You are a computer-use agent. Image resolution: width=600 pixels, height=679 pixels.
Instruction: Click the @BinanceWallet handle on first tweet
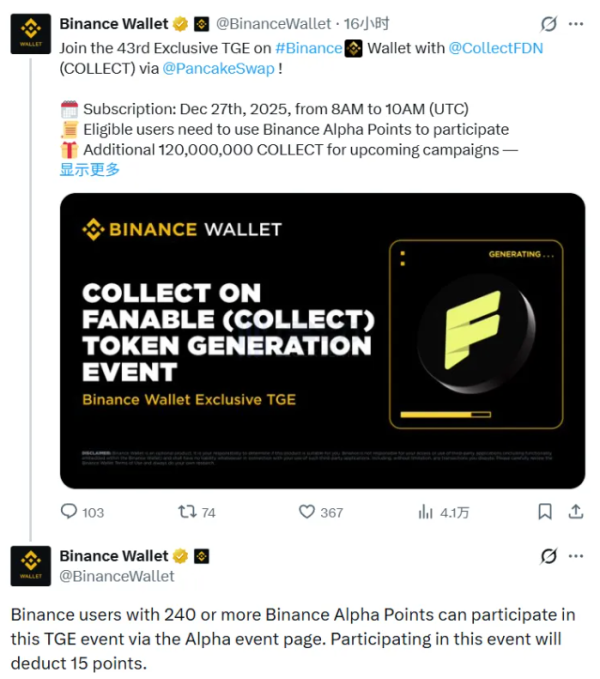[273, 24]
